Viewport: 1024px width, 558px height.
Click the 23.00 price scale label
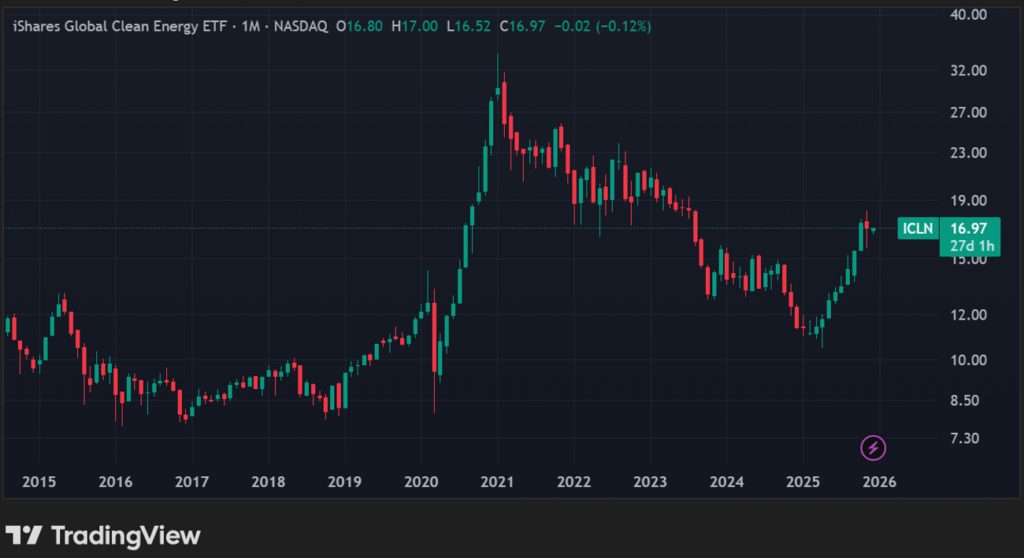point(968,153)
